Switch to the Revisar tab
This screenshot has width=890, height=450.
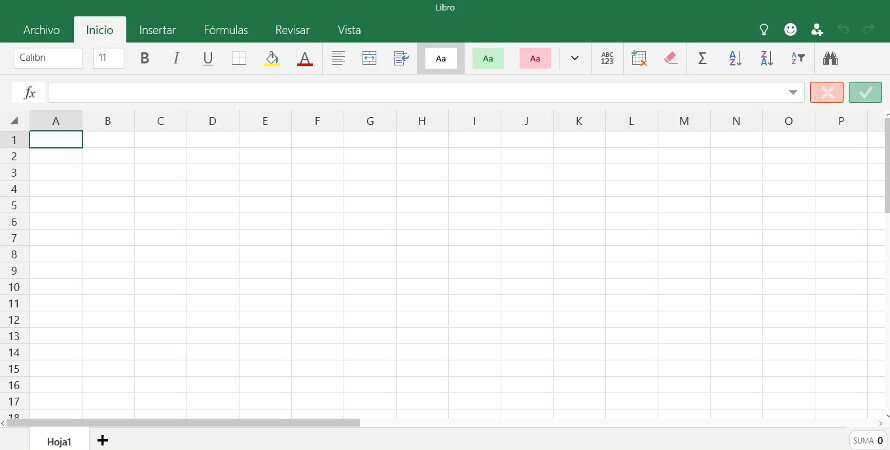292,30
